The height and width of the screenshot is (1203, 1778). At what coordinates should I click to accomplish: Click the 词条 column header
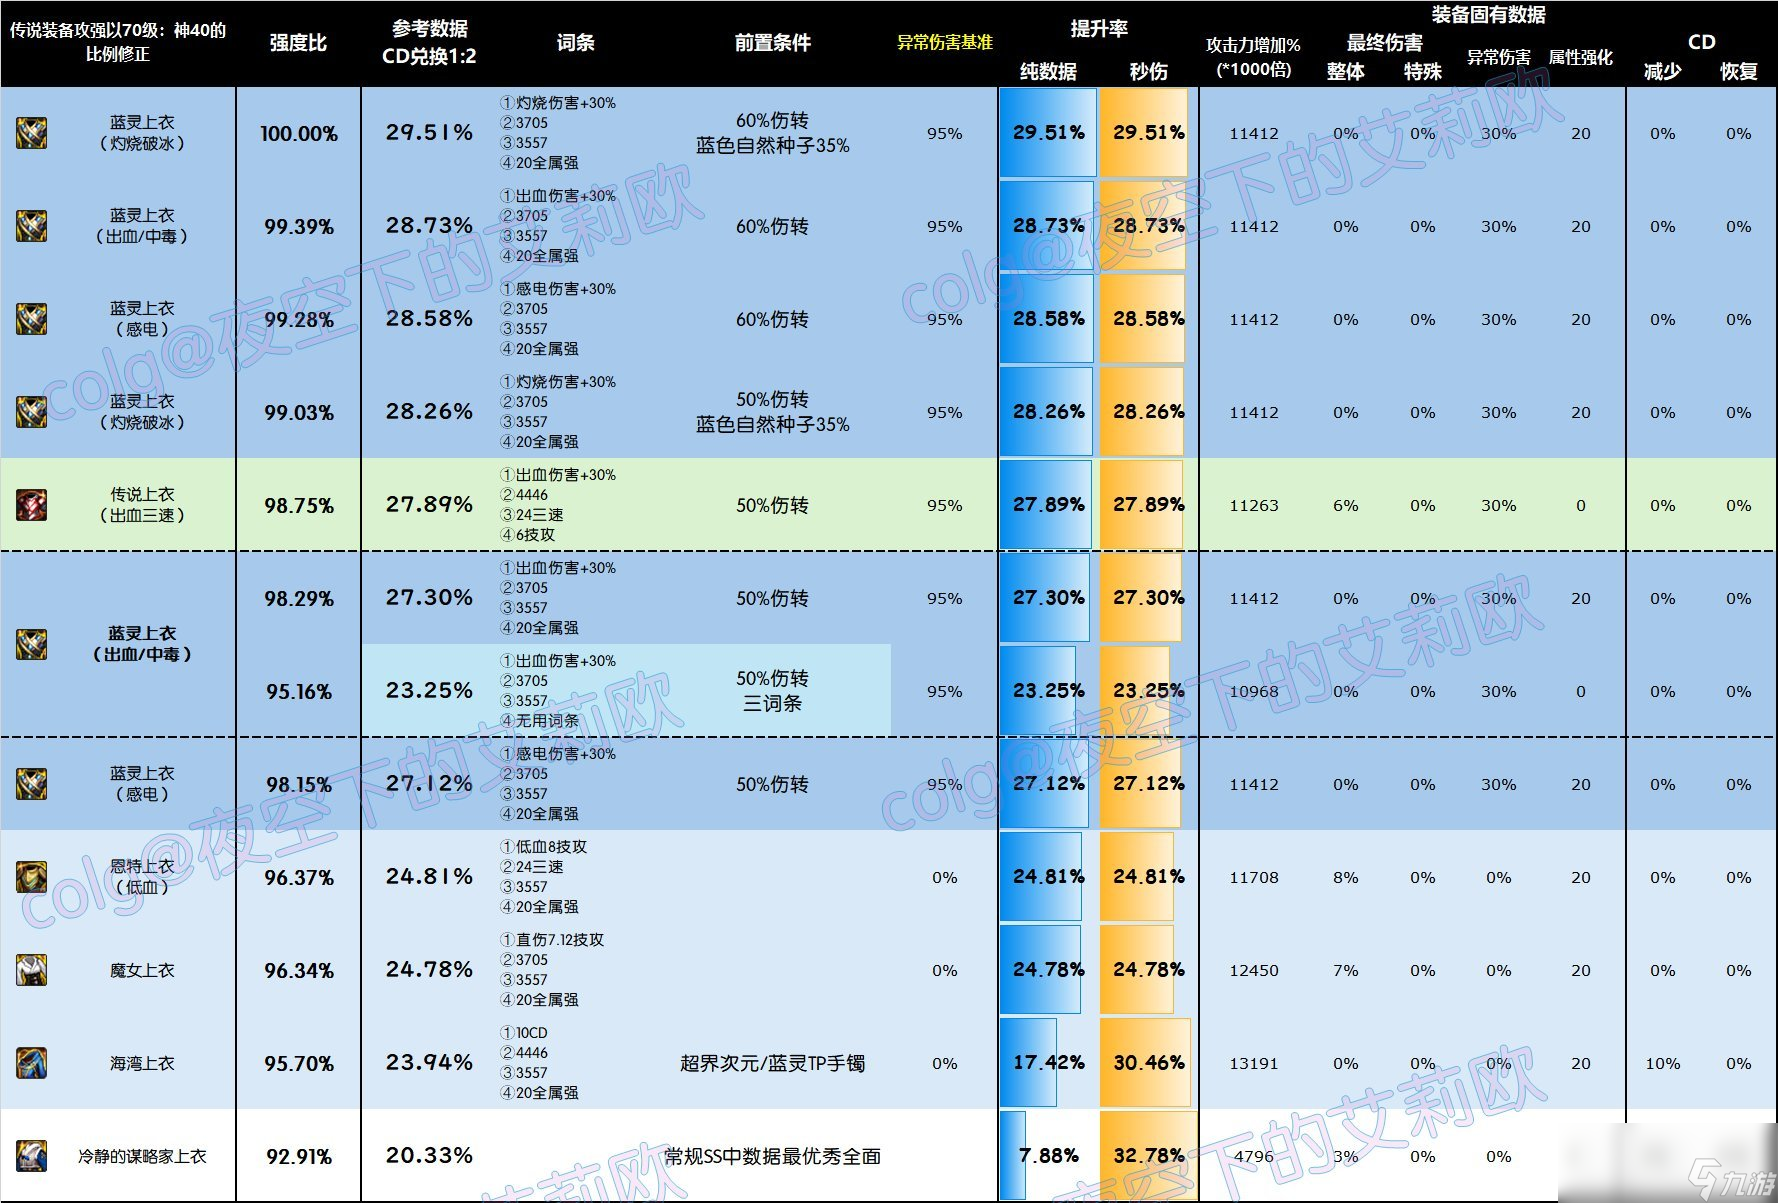click(x=575, y=43)
